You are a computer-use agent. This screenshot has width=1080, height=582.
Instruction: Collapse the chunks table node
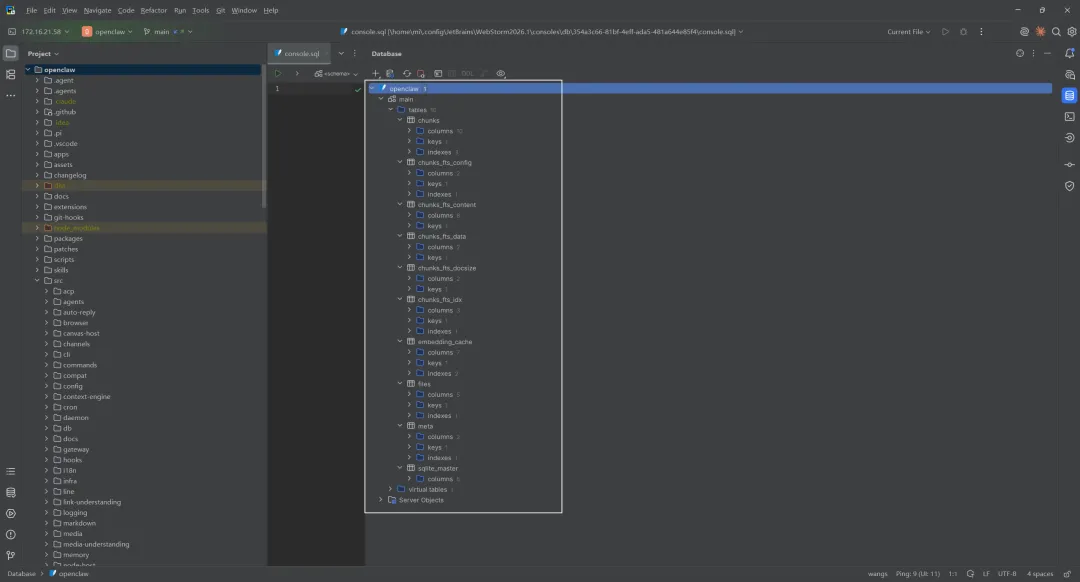pyautogui.click(x=399, y=120)
